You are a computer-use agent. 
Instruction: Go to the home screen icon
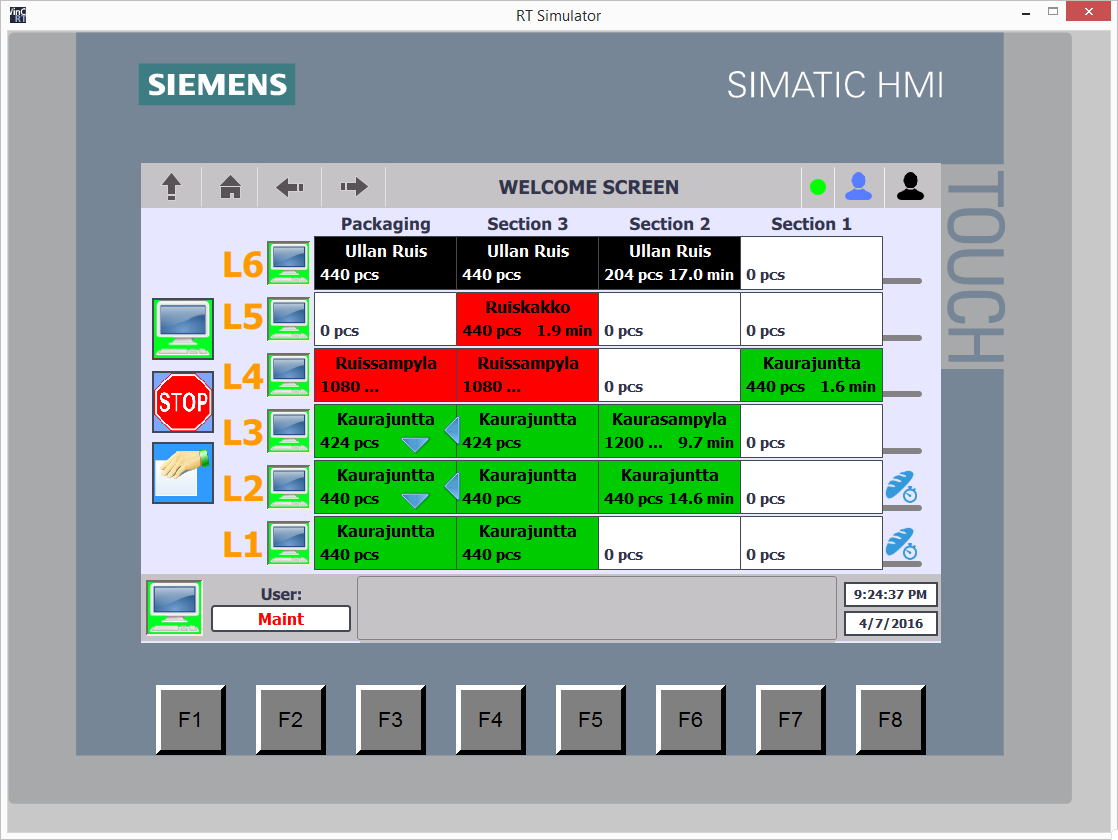pos(231,187)
